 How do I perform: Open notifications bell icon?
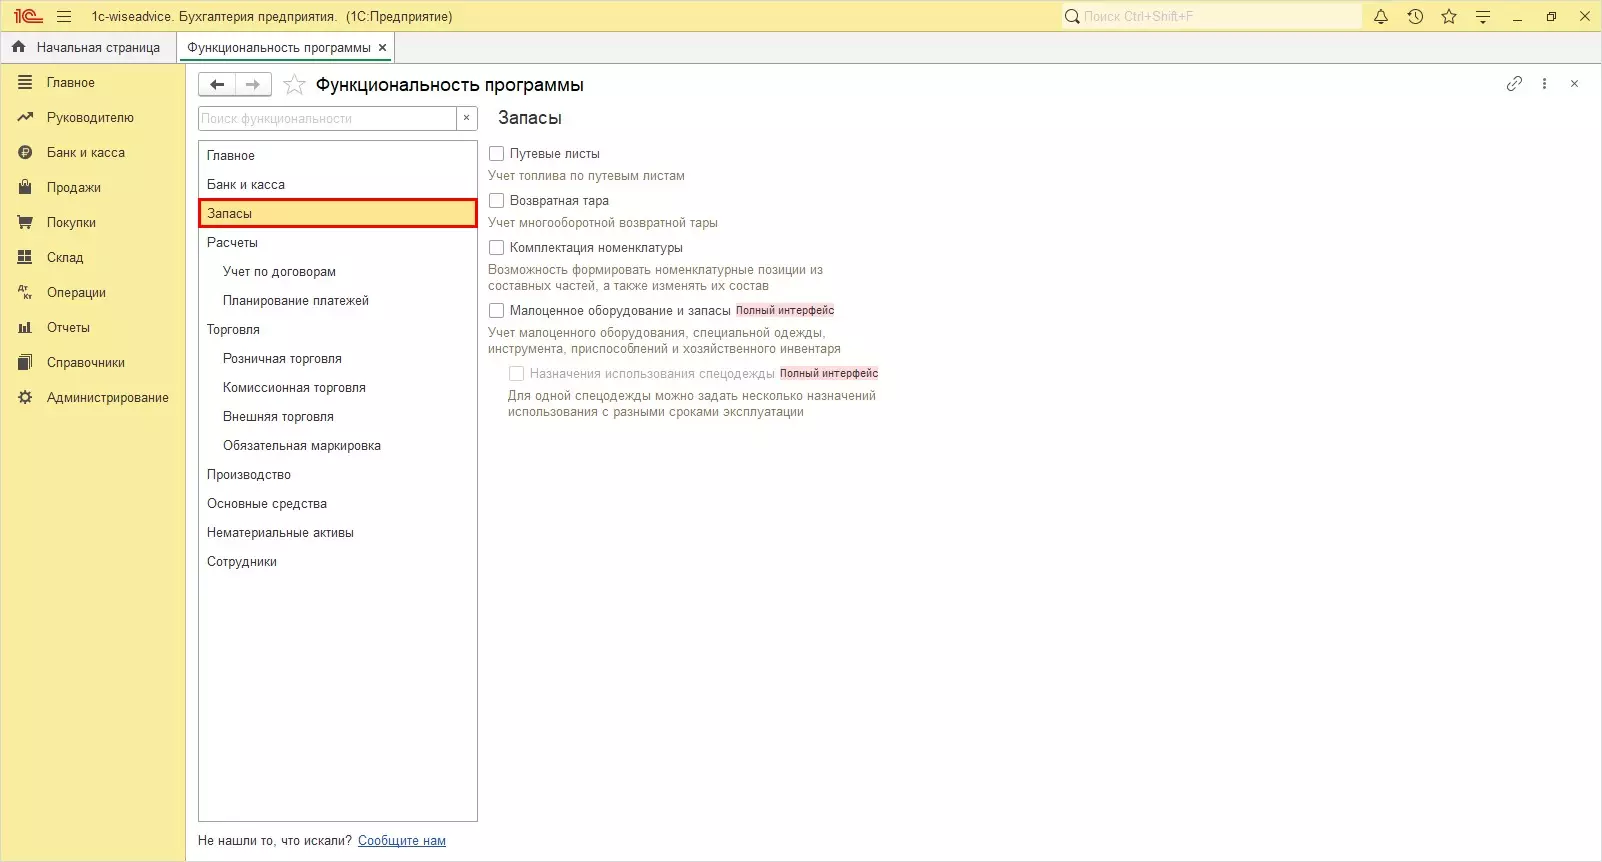pyautogui.click(x=1381, y=16)
